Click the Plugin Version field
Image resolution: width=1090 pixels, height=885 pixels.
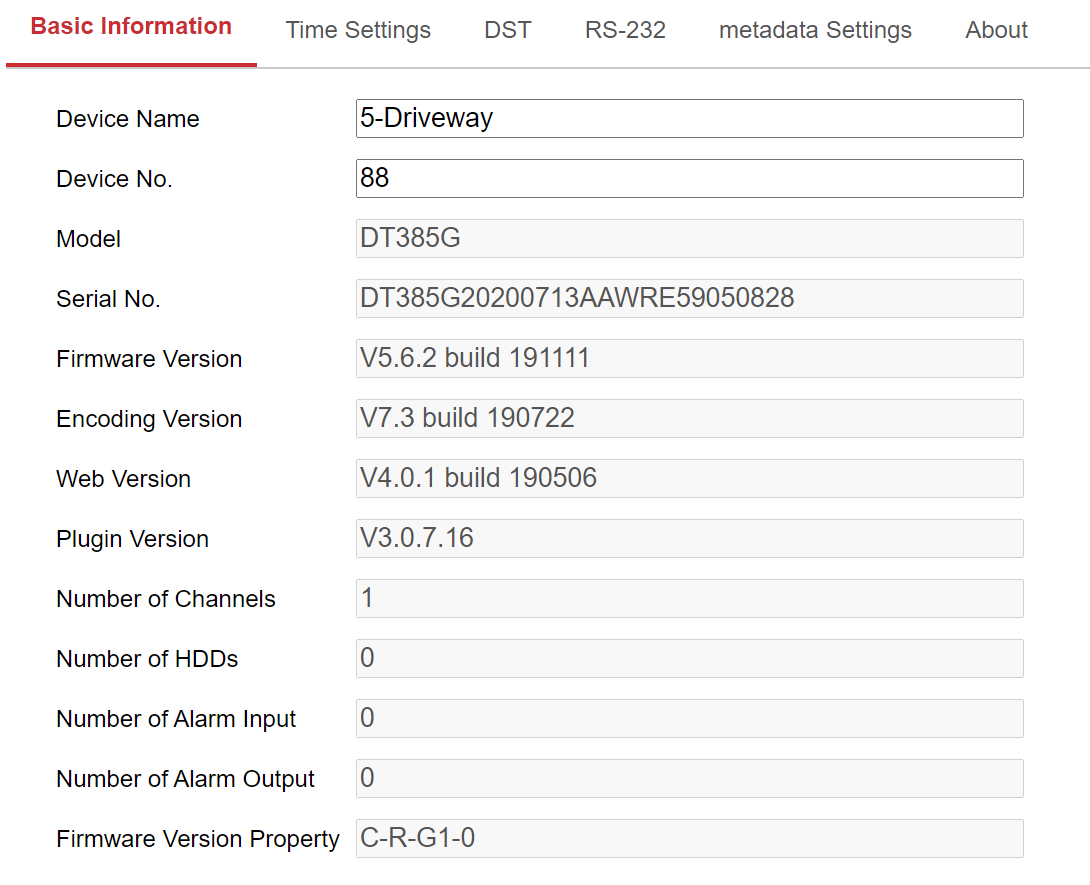coord(689,538)
